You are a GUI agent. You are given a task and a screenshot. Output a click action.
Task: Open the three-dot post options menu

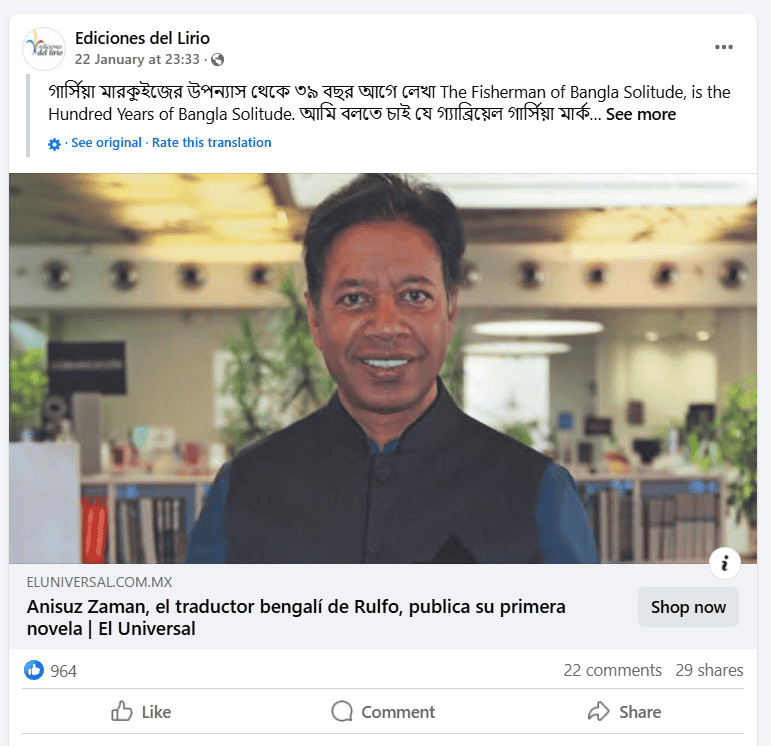click(724, 47)
